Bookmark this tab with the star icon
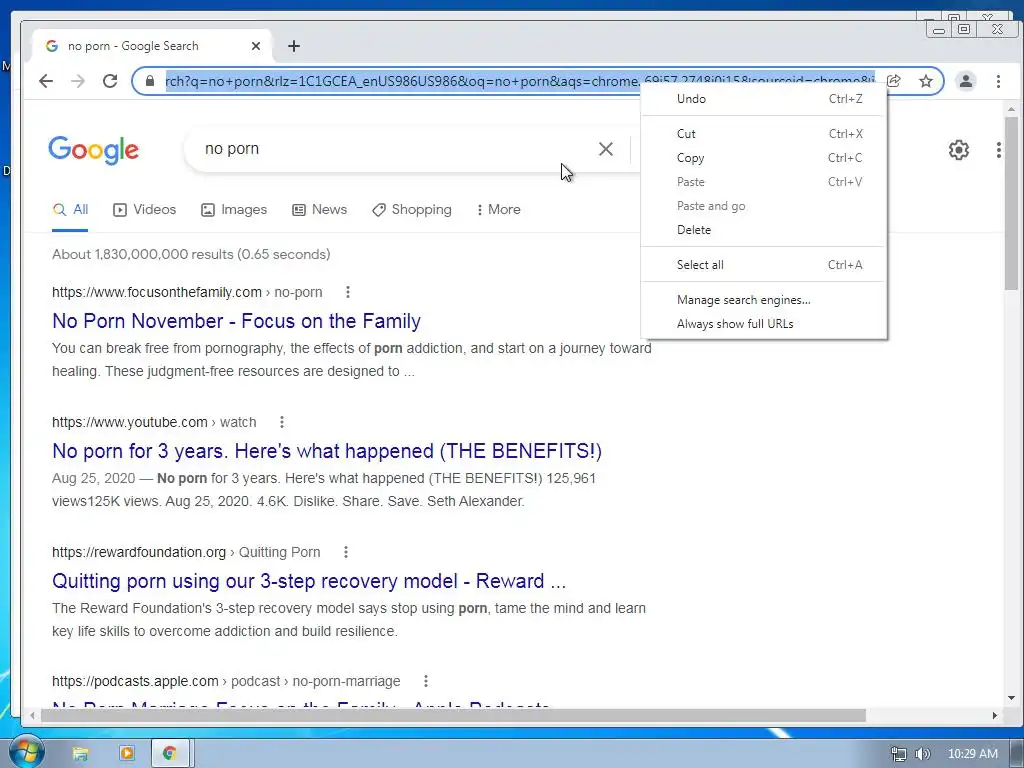1024x768 pixels. coord(925,81)
